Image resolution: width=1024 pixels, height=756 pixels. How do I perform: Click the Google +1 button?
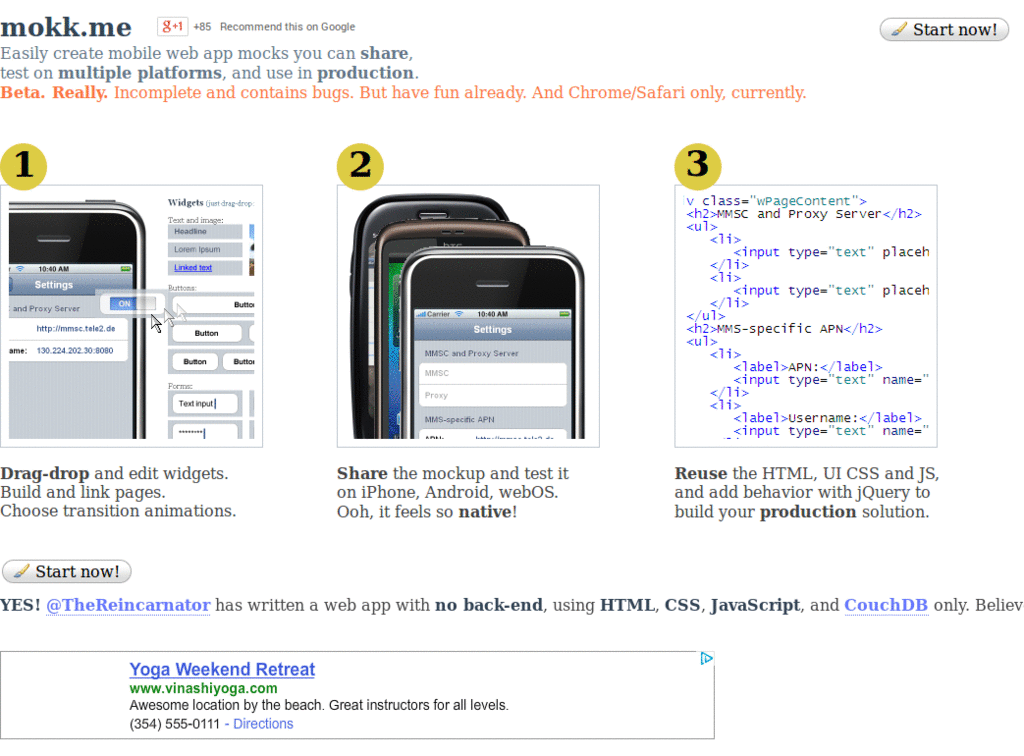click(x=172, y=26)
